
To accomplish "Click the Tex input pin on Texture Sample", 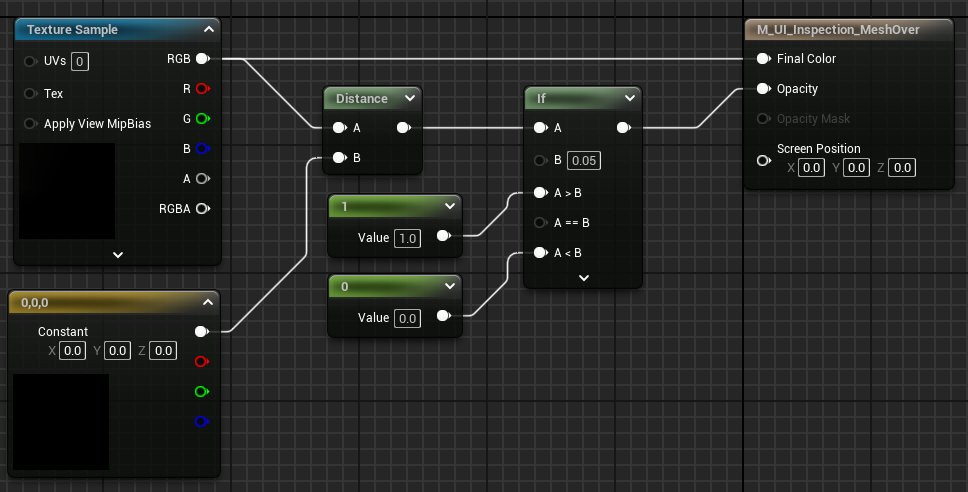I will coord(30,93).
